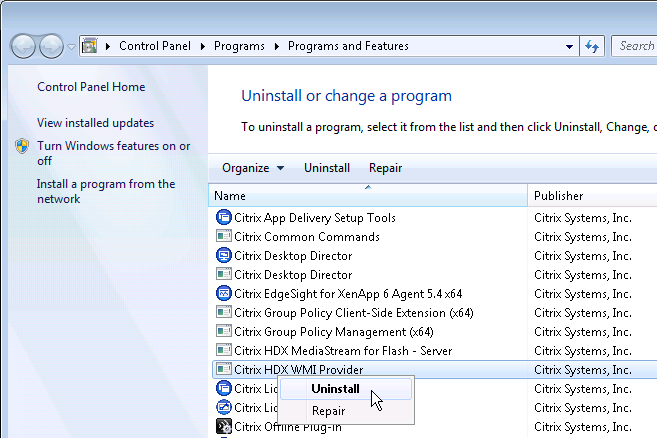657x438 pixels.
Task: Click the Citrix EdgeSight Agent icon
Action: 224,293
